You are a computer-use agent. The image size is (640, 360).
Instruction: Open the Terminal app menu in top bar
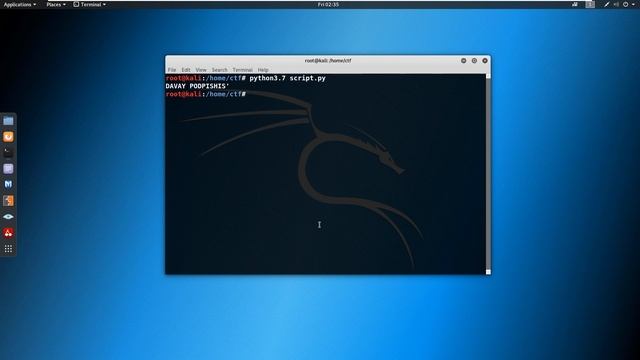coord(90,4)
